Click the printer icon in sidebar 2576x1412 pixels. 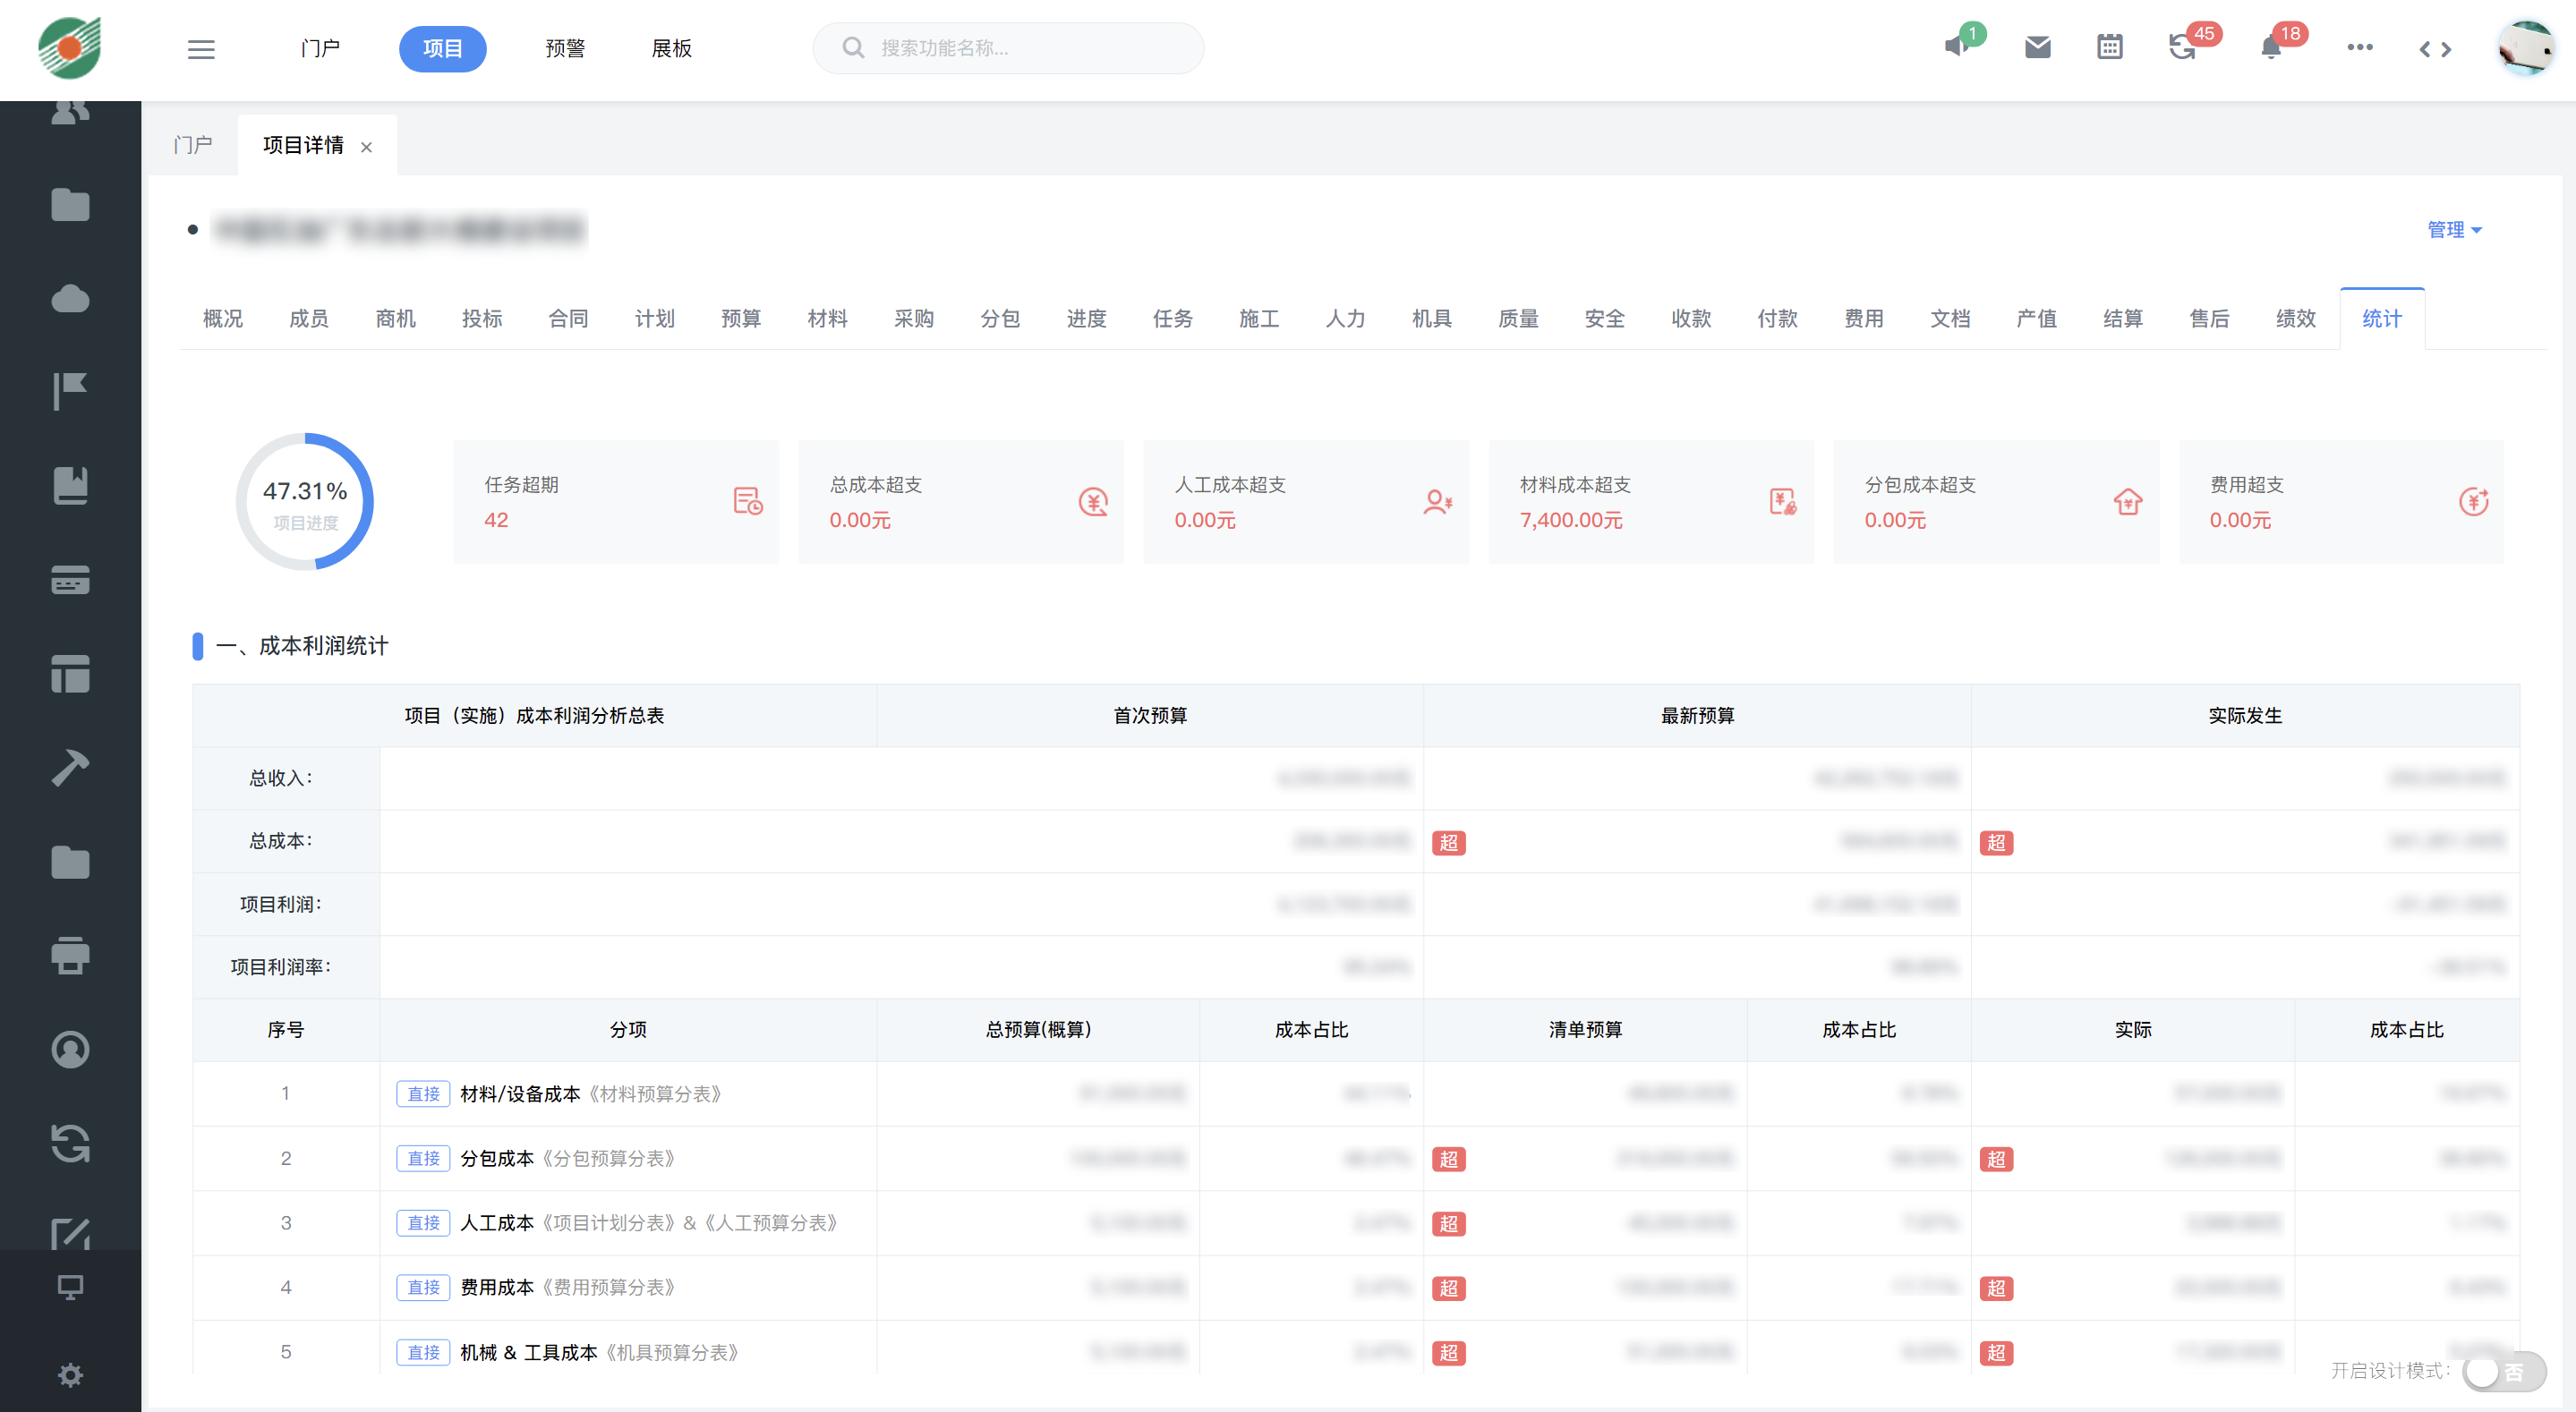[70, 955]
